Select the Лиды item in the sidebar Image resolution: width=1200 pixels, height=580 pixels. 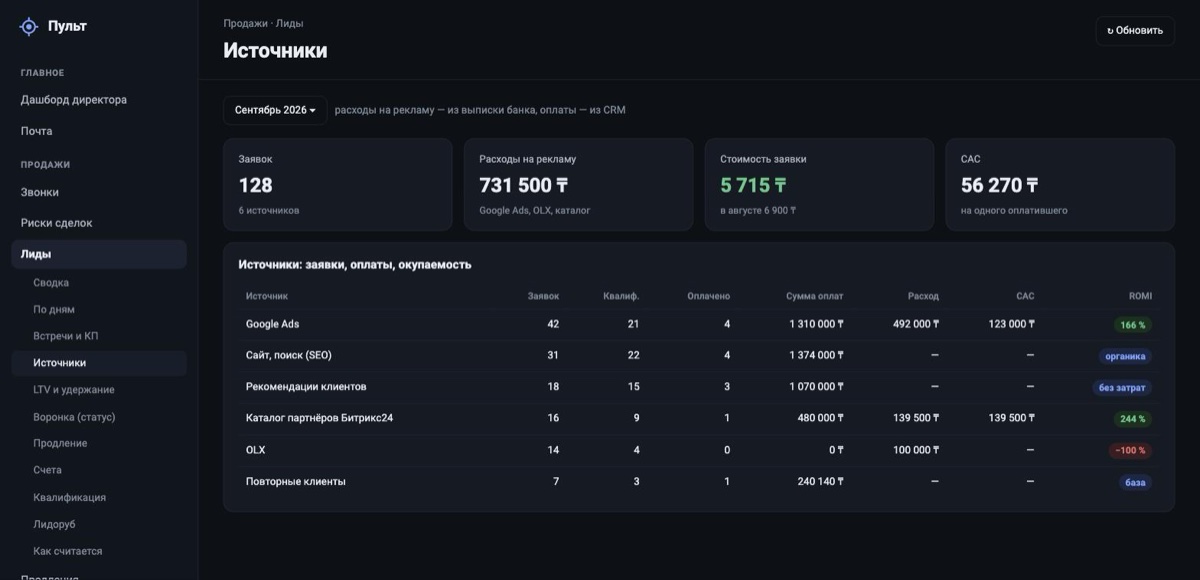99,254
